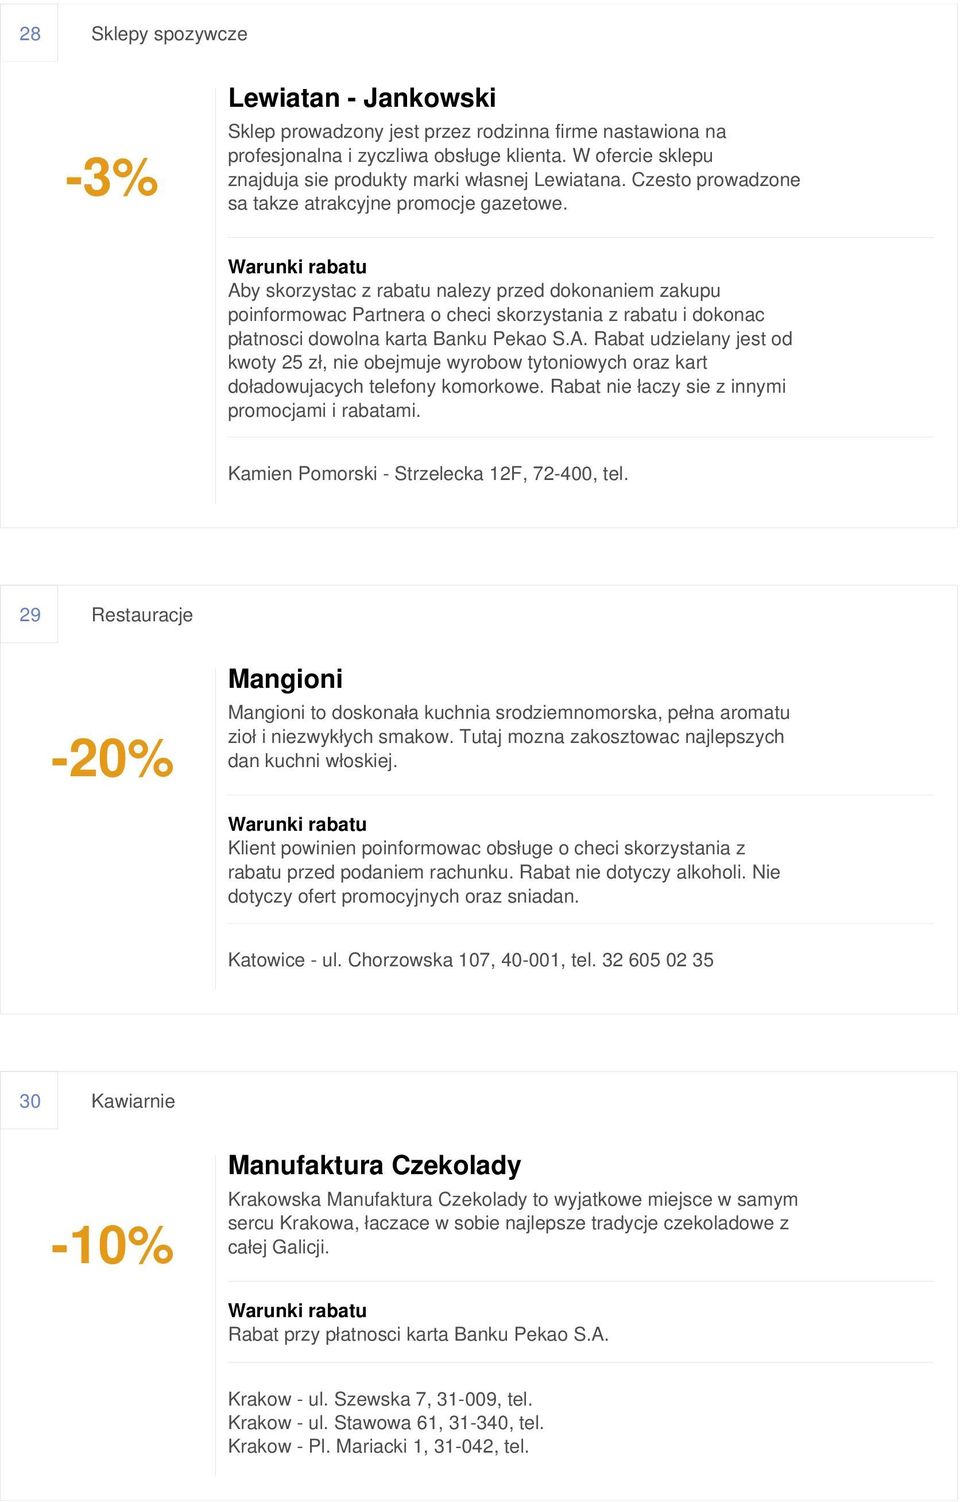Open the Lewiatan - Jankowski listing title

point(362,98)
